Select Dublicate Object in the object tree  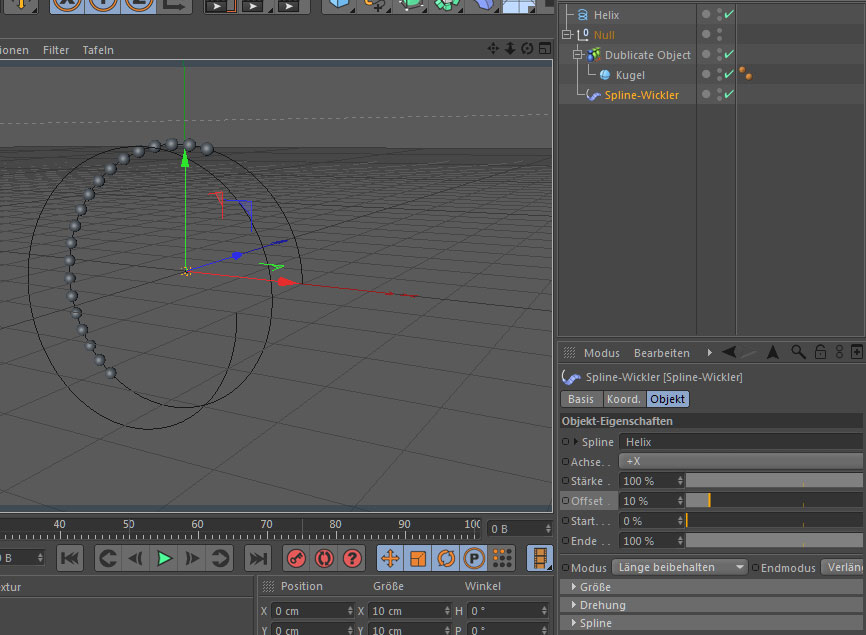(x=647, y=55)
